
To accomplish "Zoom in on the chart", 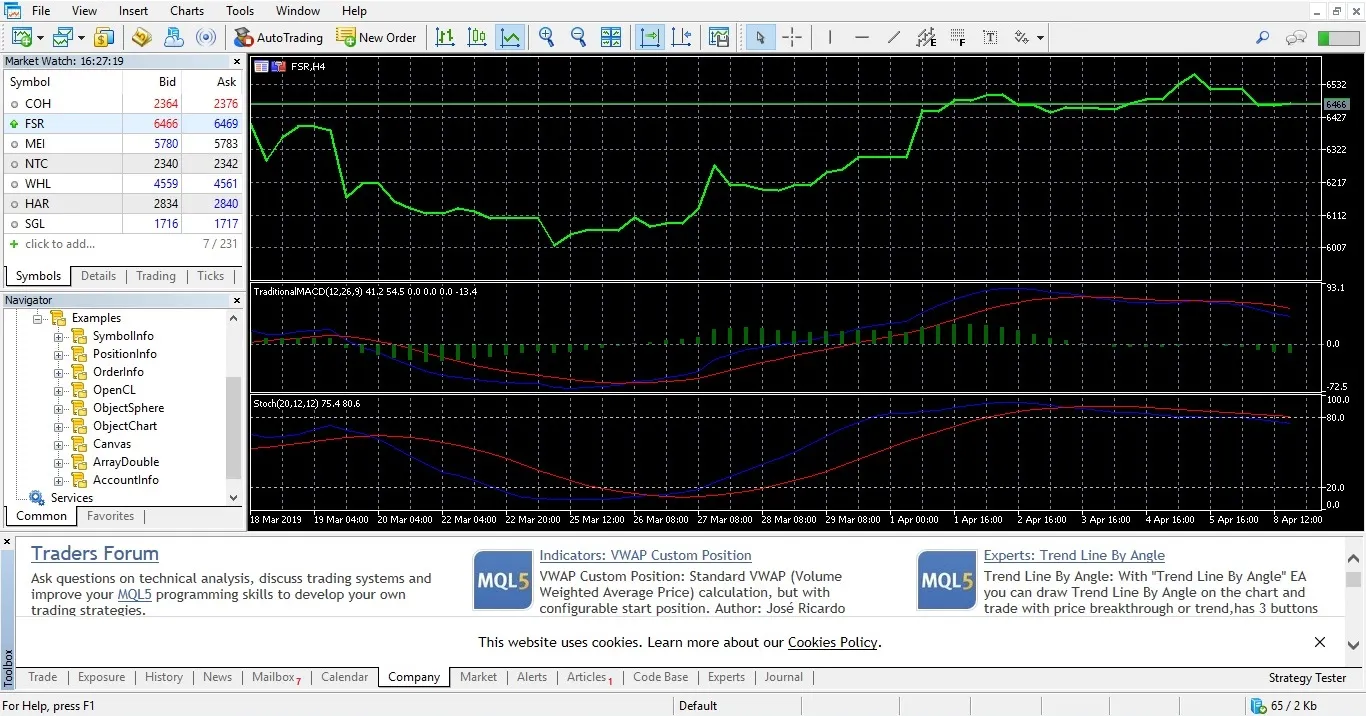I will pos(546,37).
